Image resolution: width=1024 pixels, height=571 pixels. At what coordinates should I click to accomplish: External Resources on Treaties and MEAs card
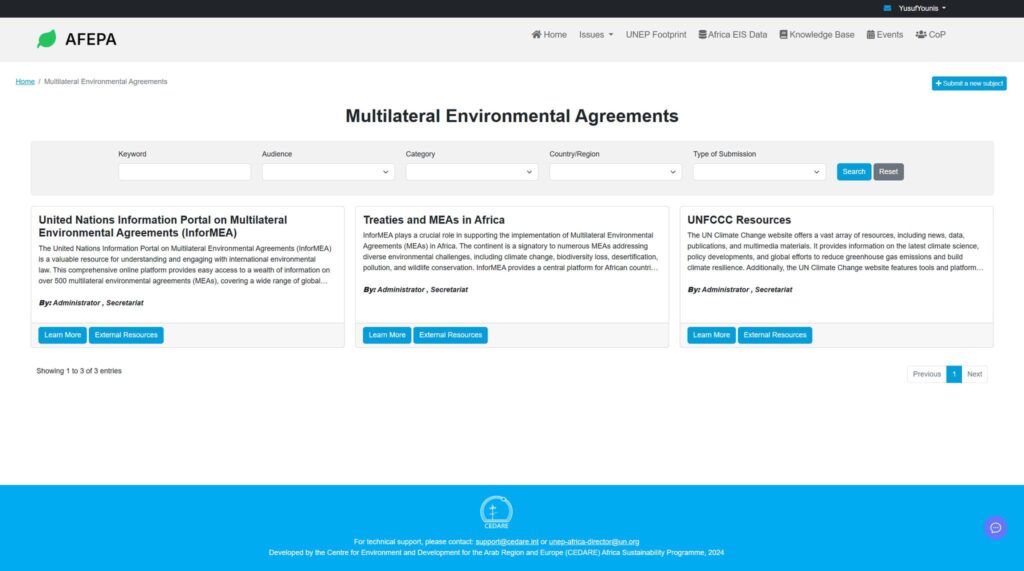coord(450,335)
